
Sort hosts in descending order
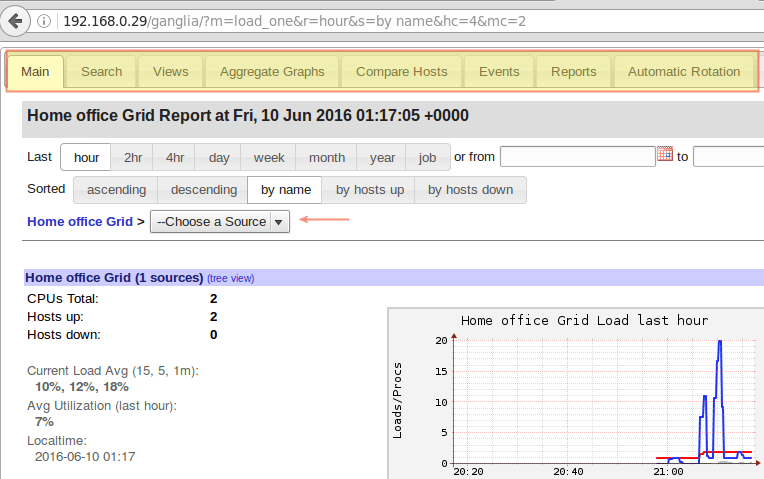coord(203,190)
